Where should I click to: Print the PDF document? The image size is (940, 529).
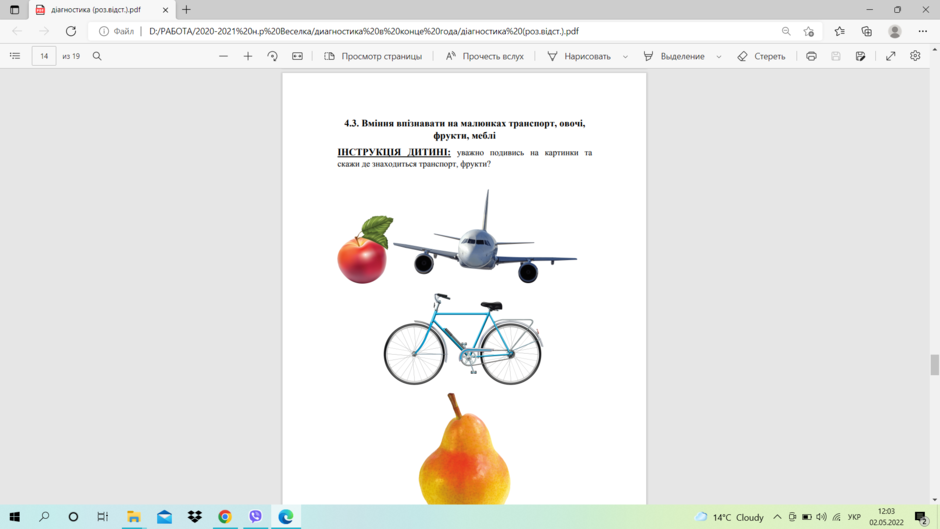pyautogui.click(x=811, y=56)
